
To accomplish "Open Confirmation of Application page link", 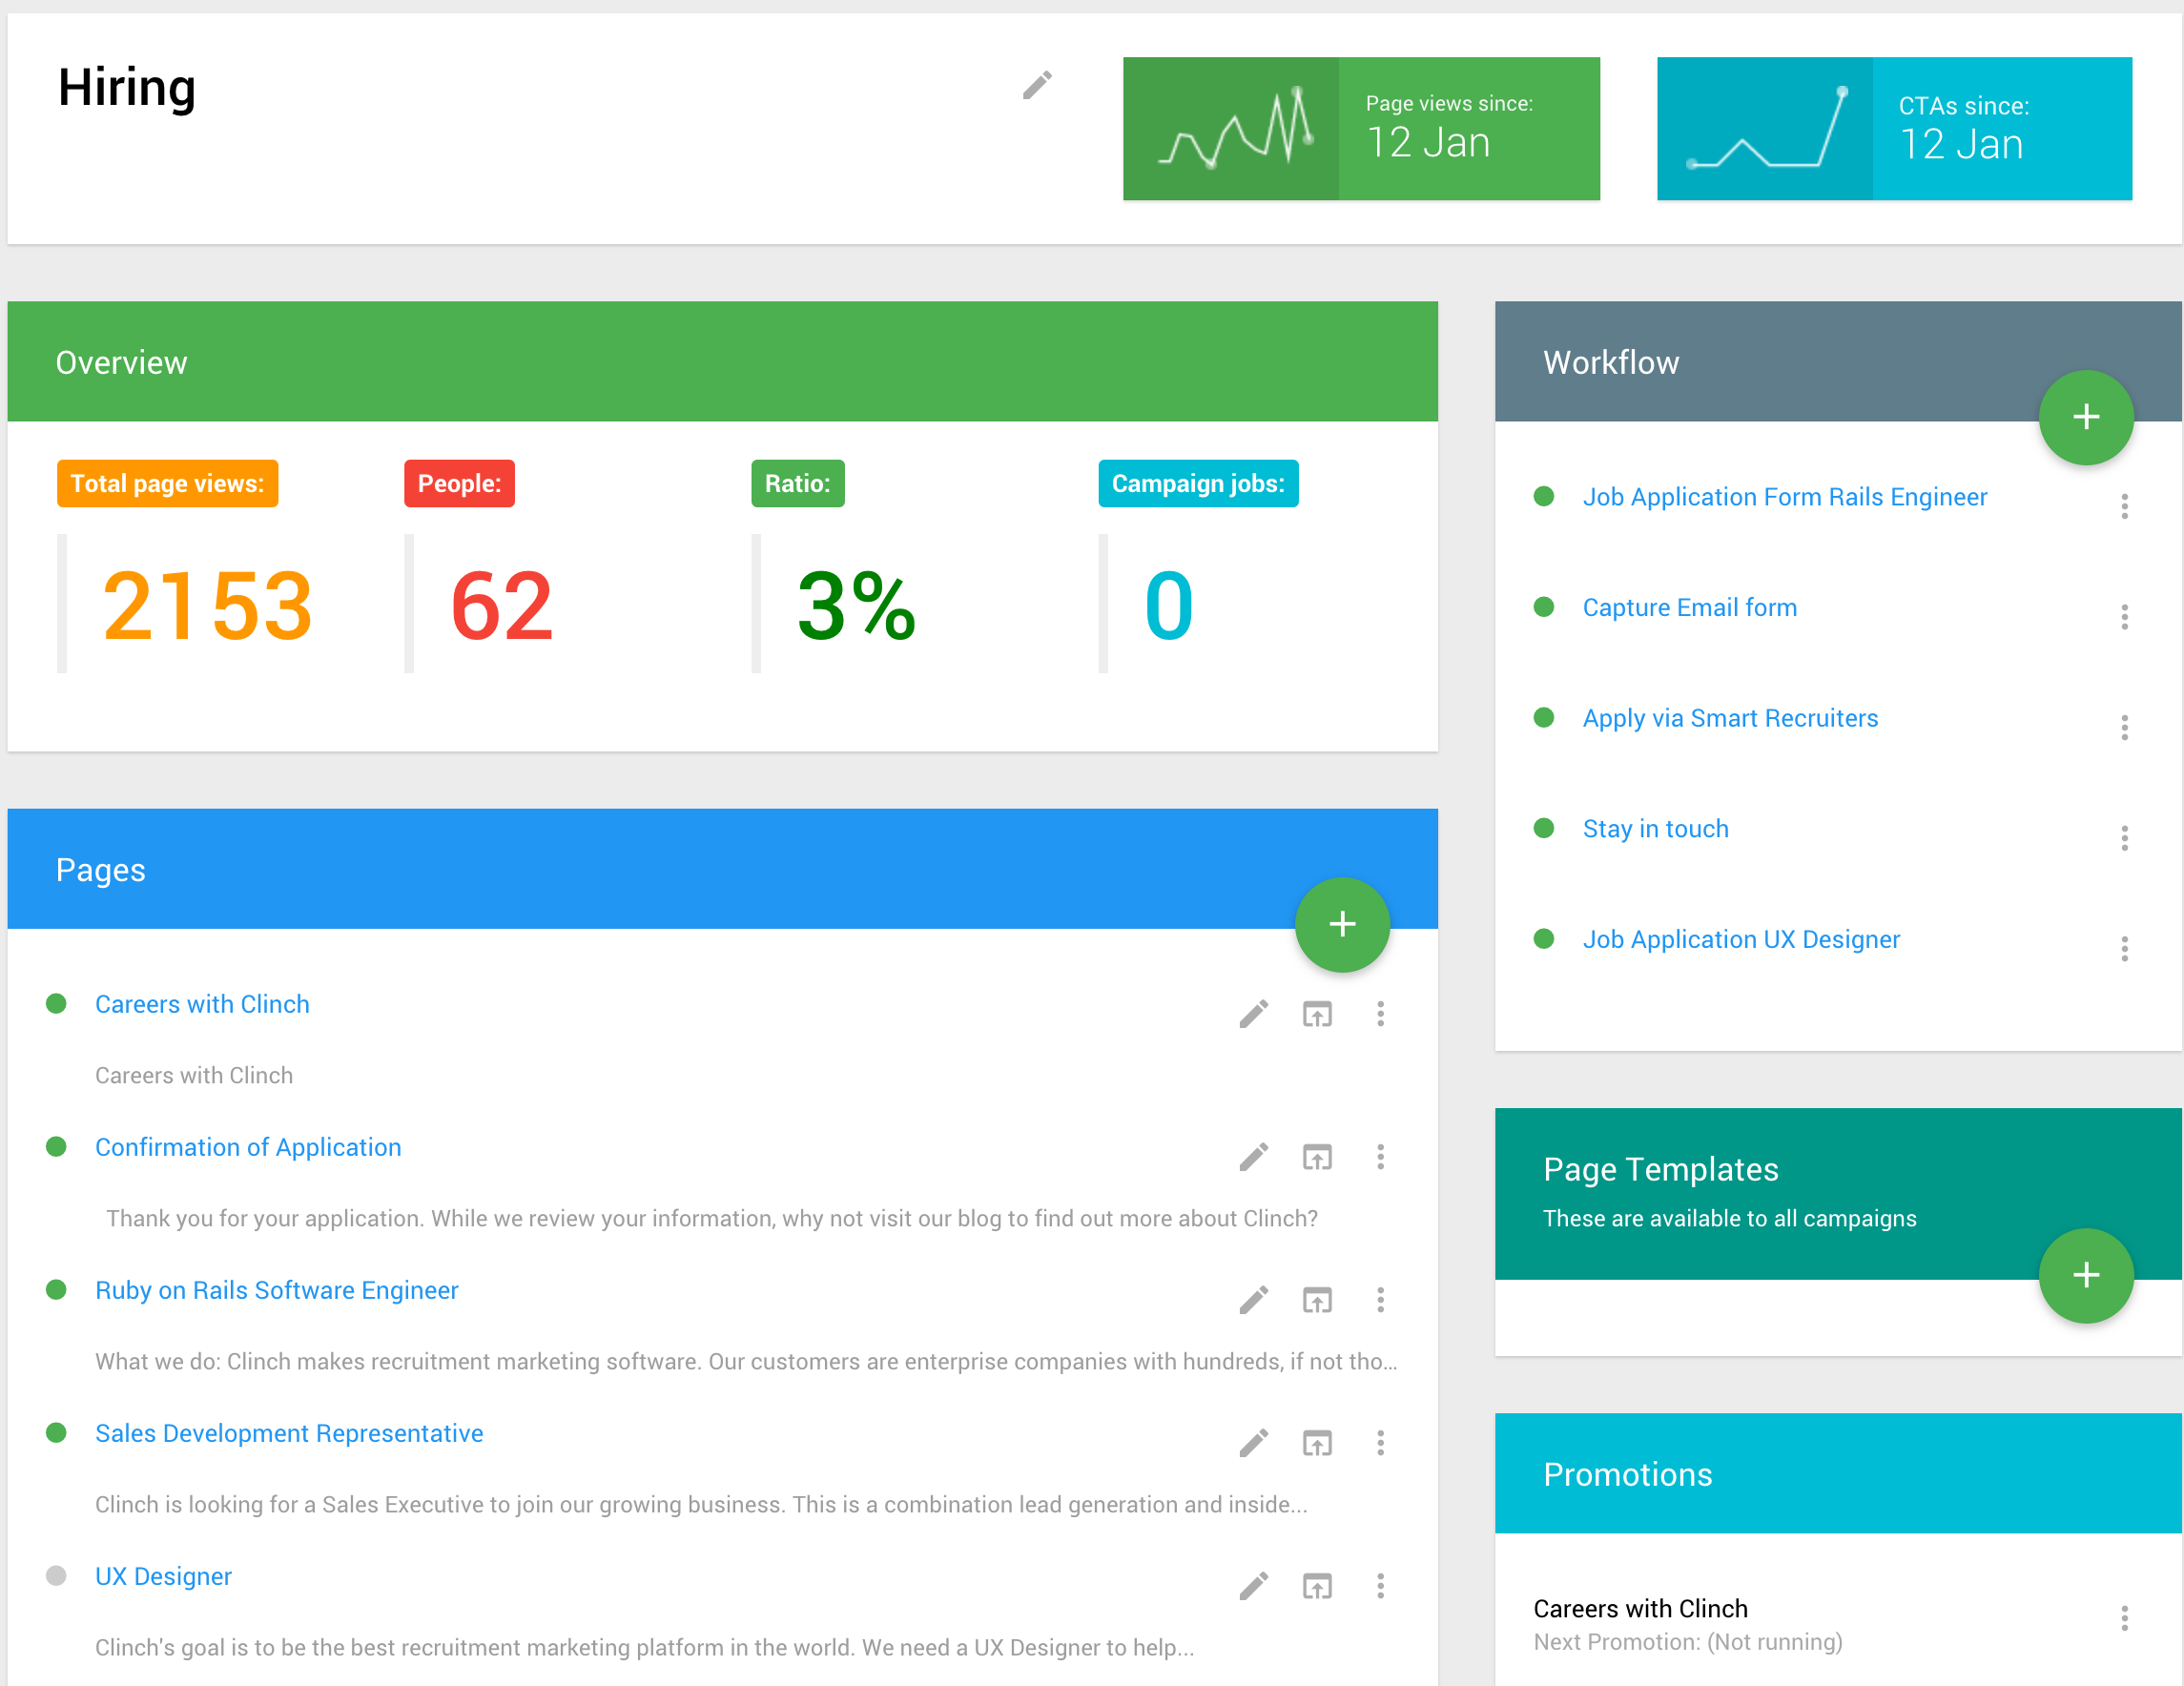I will coord(248,1147).
